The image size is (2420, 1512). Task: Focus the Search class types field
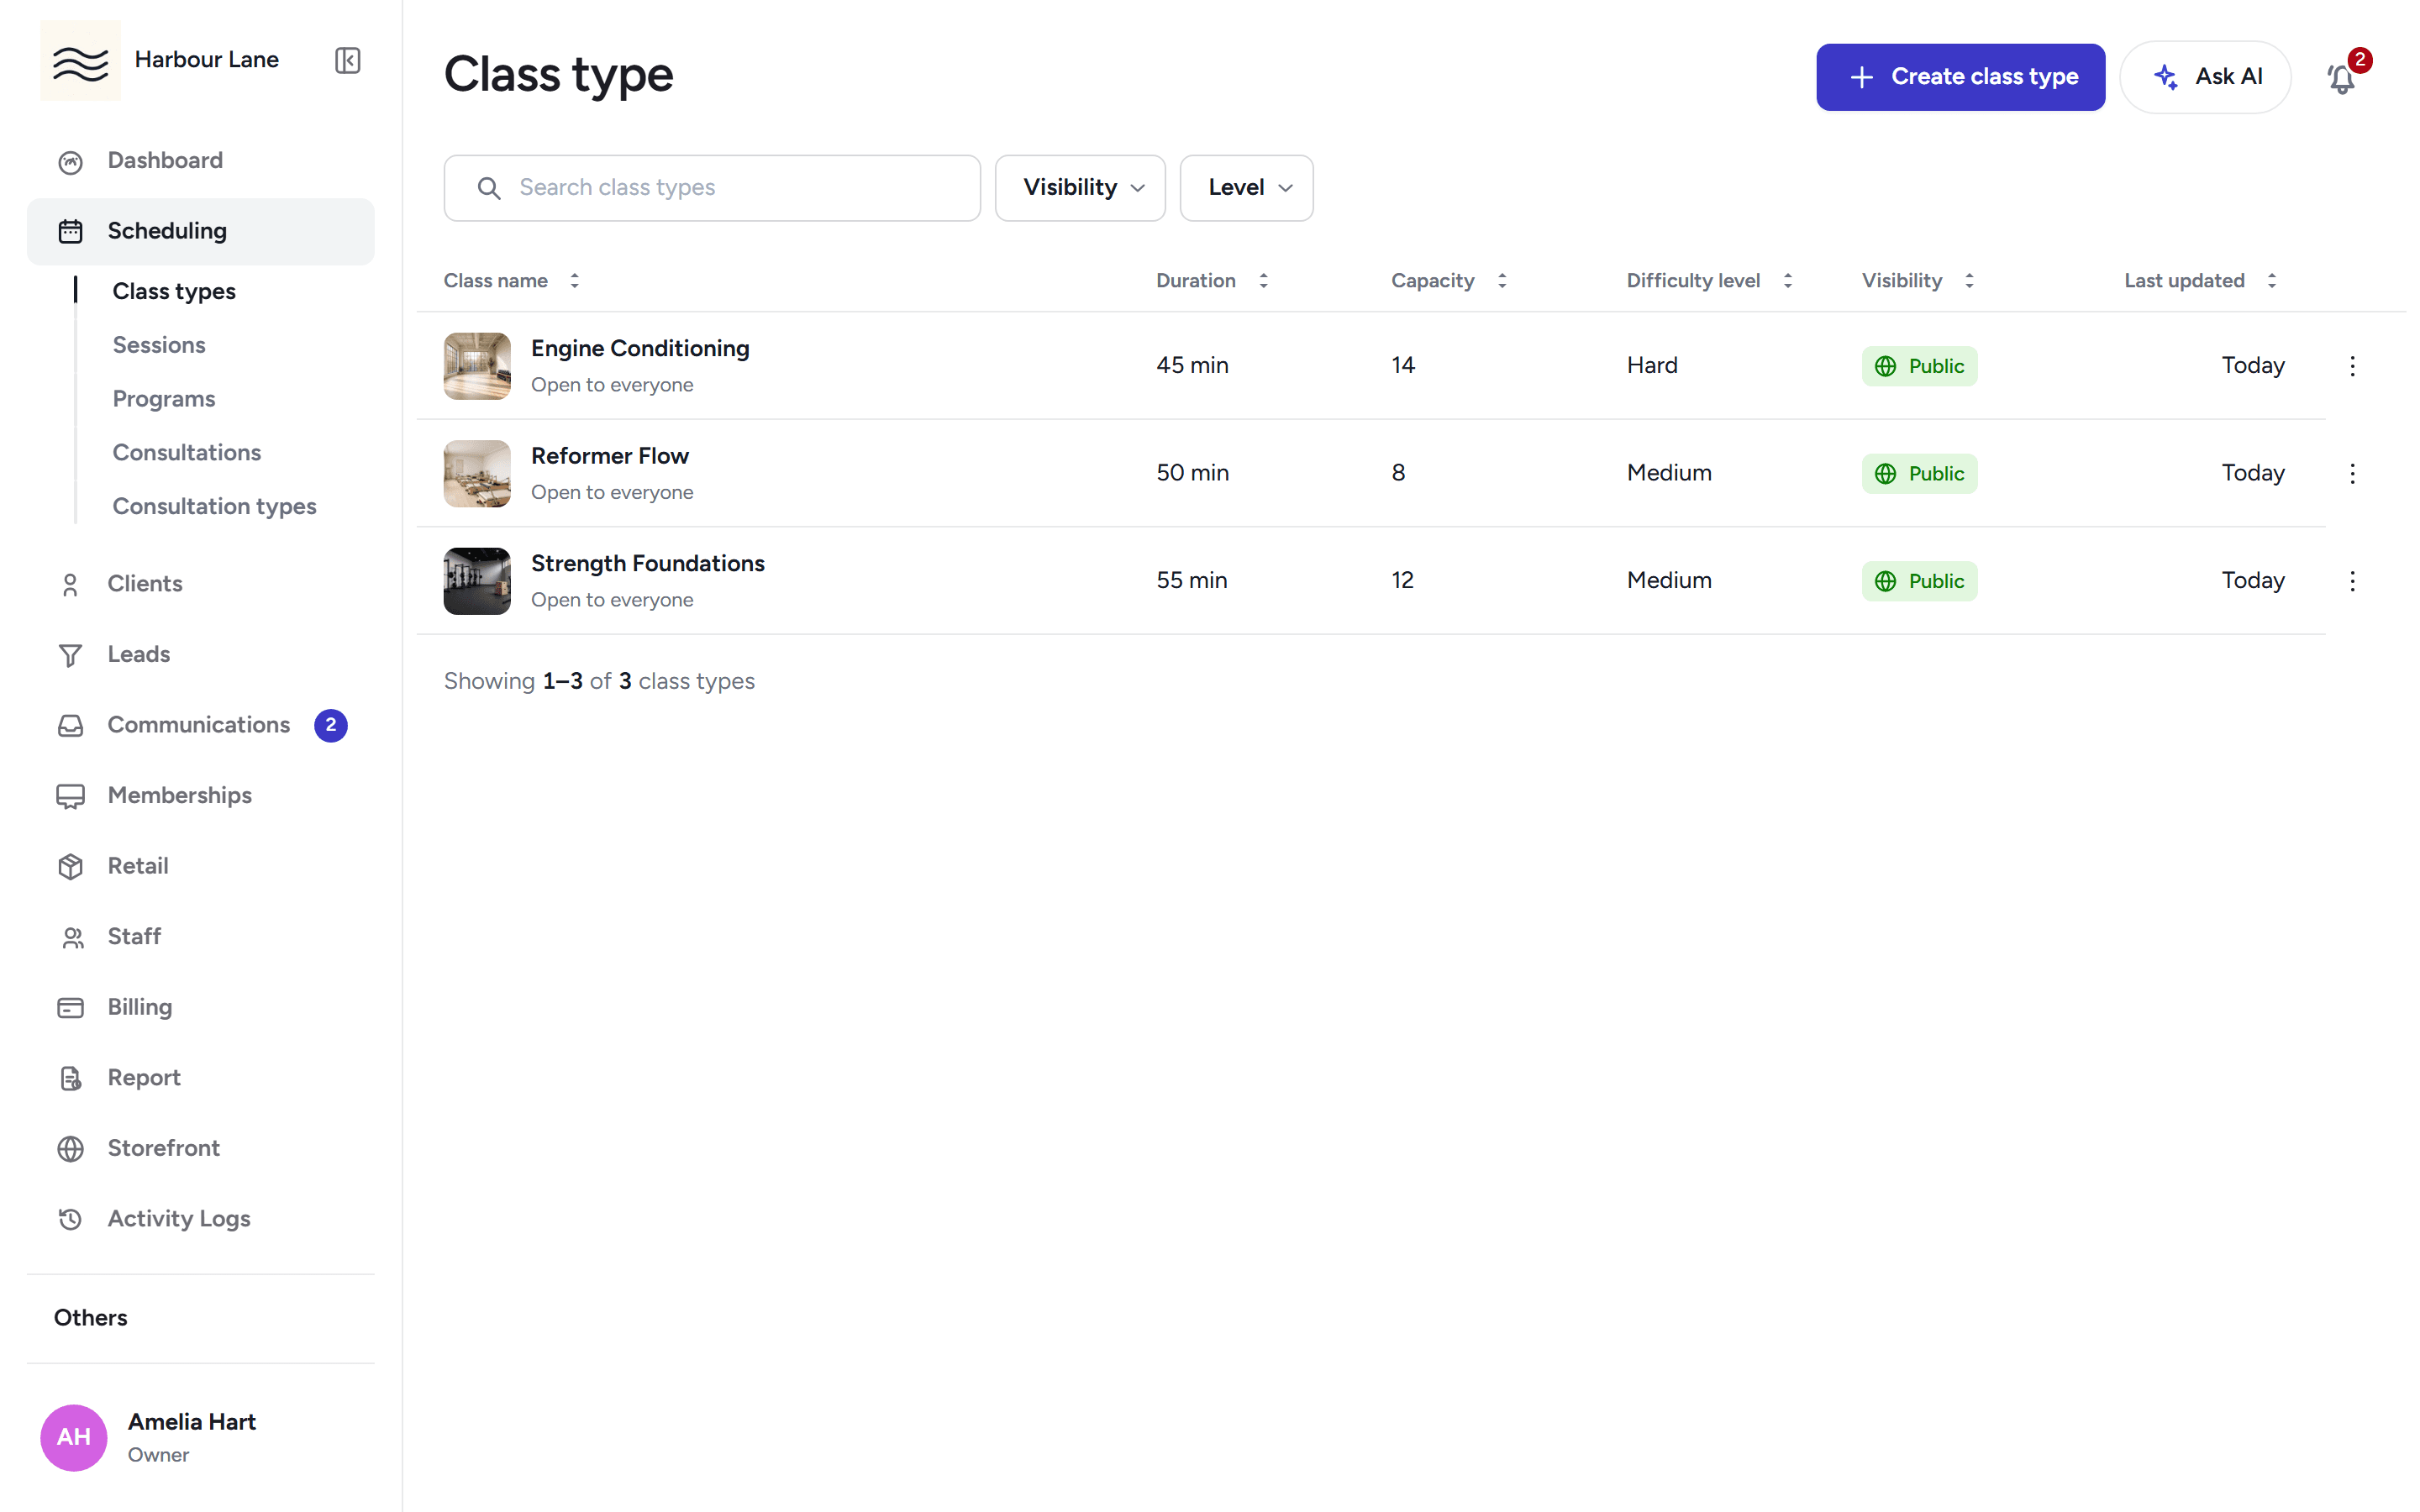712,188
